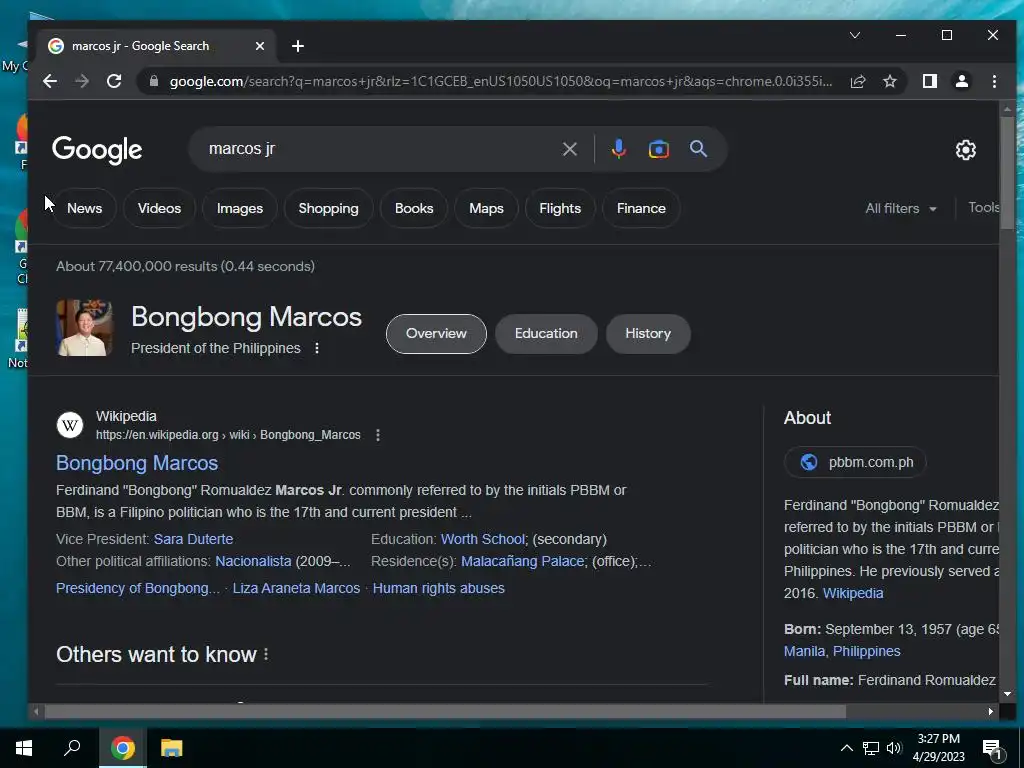The image size is (1024, 768).
Task: Open the Malacañang Palace link
Action: click(522, 562)
